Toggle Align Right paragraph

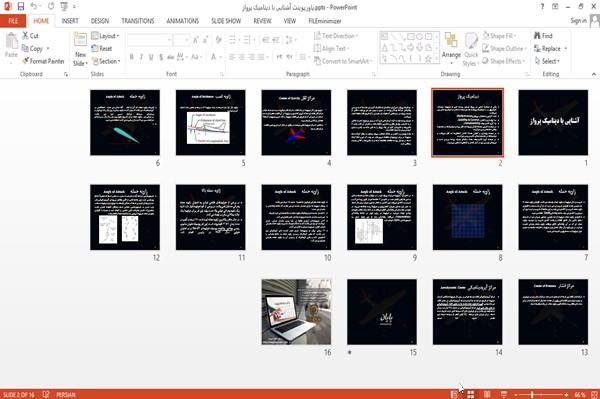251,57
